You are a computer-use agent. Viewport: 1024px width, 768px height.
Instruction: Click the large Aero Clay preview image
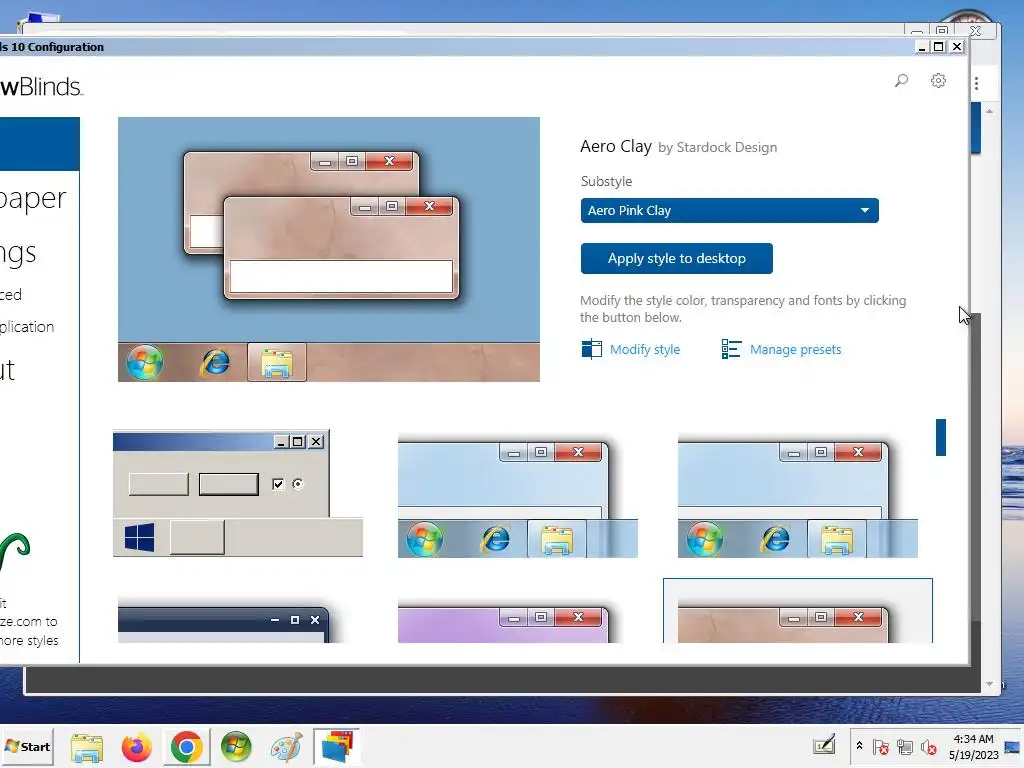click(x=328, y=249)
